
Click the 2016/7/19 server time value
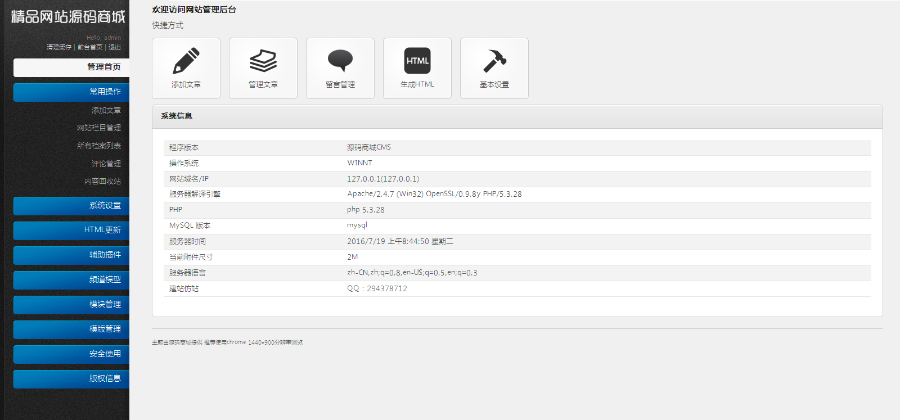pos(400,242)
